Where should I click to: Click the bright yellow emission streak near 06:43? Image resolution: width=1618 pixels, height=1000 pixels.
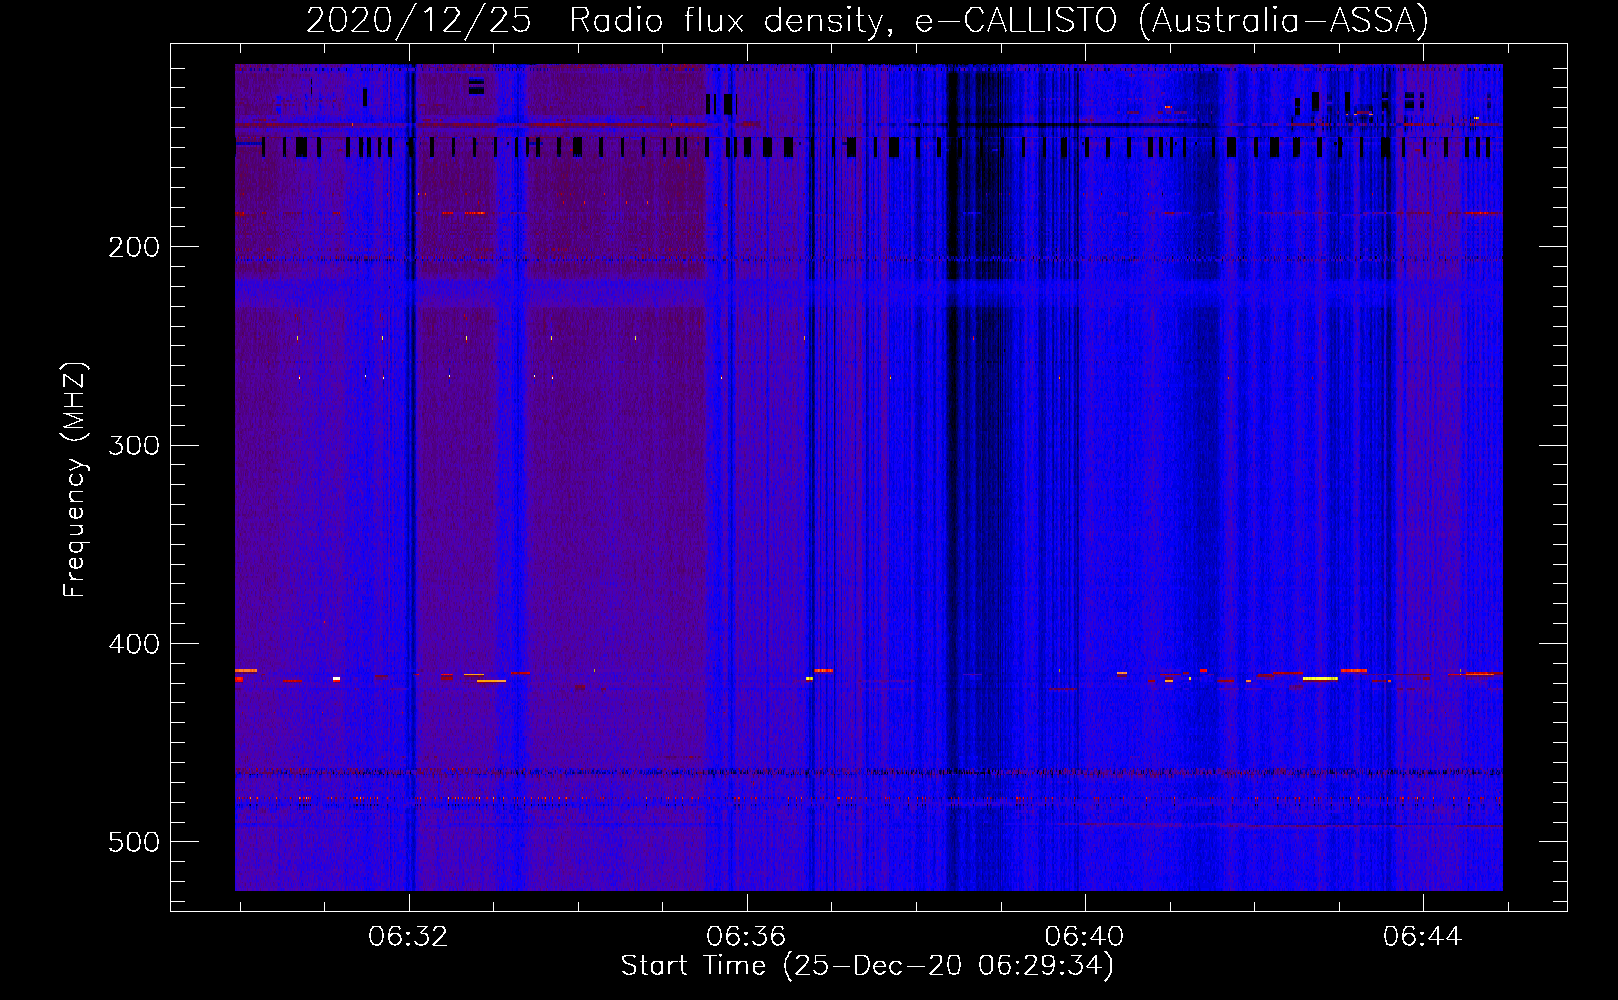(1320, 678)
